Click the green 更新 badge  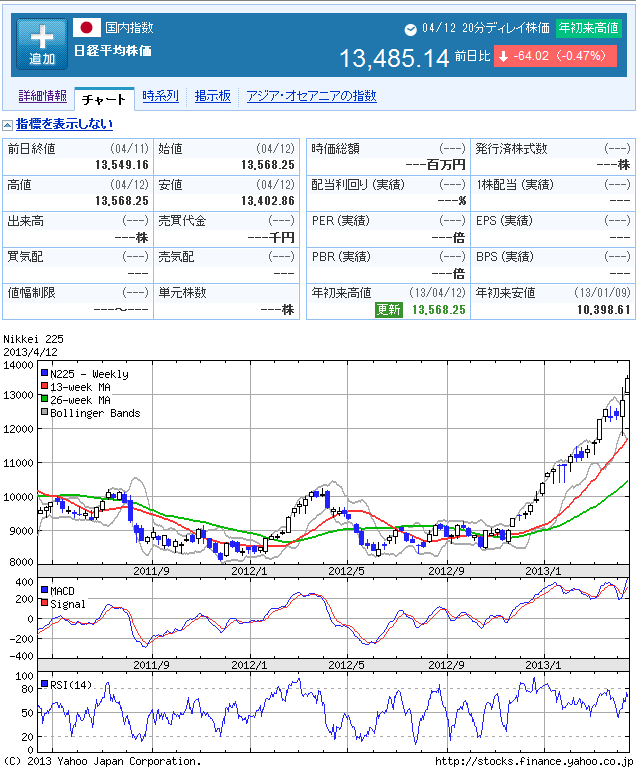point(389,310)
